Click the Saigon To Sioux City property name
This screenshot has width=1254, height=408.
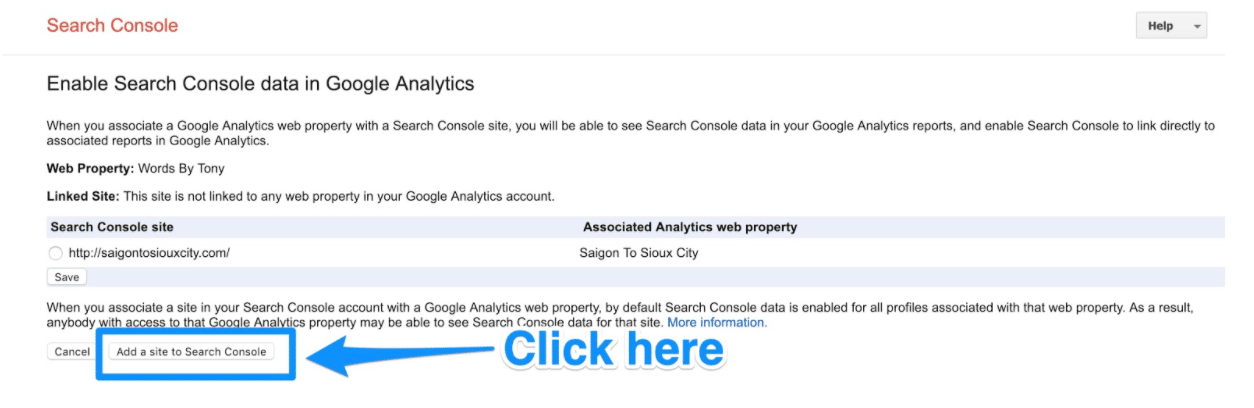pyautogui.click(x=639, y=253)
